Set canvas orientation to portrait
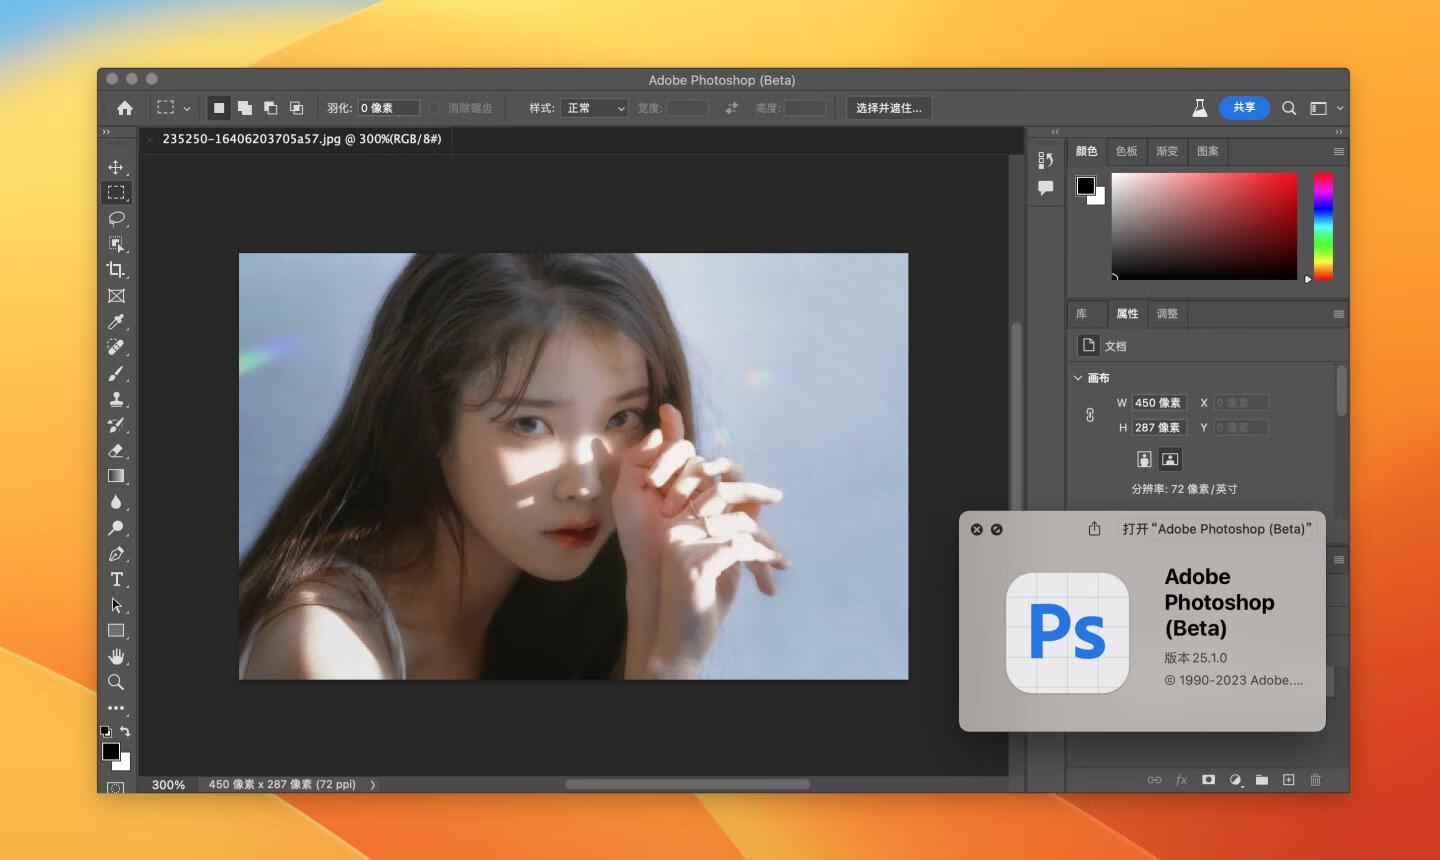This screenshot has height=860, width=1440. [1144, 459]
